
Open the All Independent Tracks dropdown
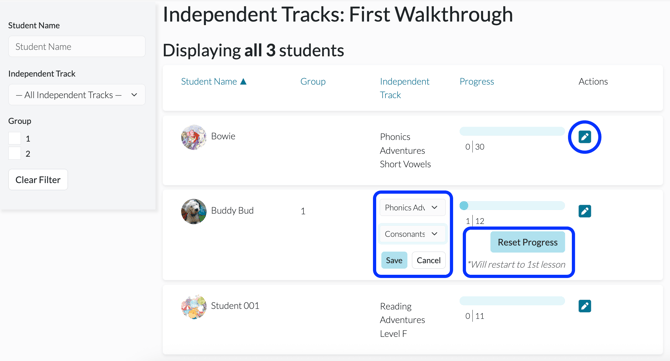click(77, 95)
